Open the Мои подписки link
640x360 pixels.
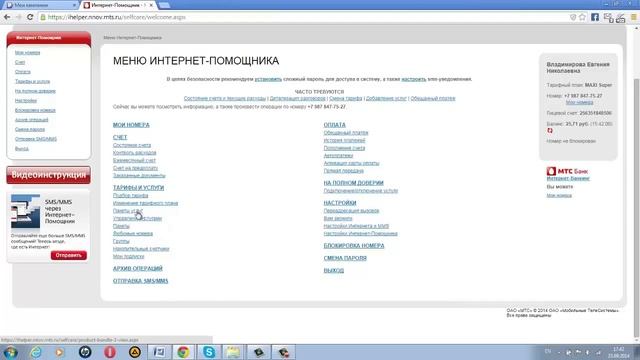128,256
